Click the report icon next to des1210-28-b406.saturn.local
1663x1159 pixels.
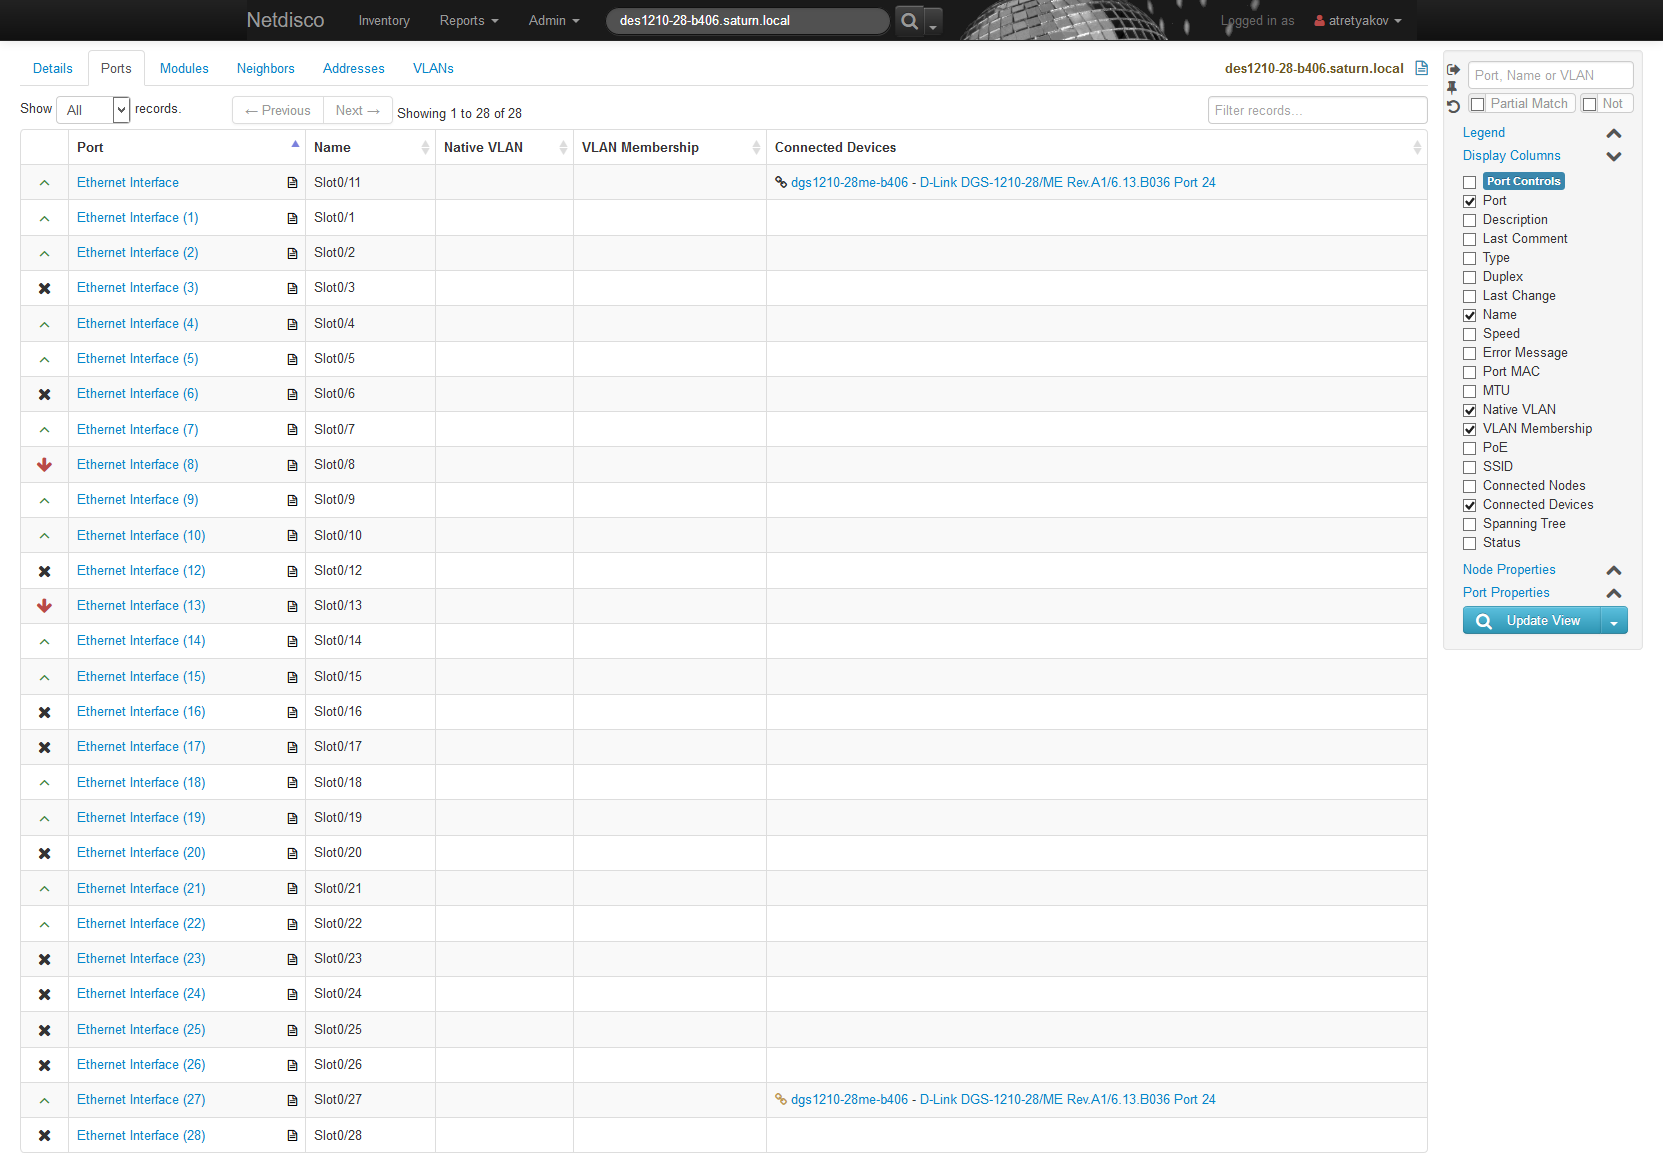pyautogui.click(x=1421, y=68)
